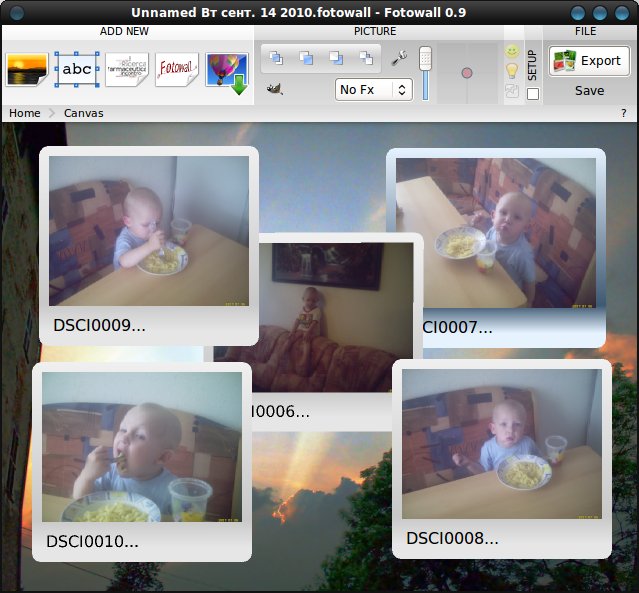Click the Export button
This screenshot has width=639, height=593.
(x=589, y=61)
